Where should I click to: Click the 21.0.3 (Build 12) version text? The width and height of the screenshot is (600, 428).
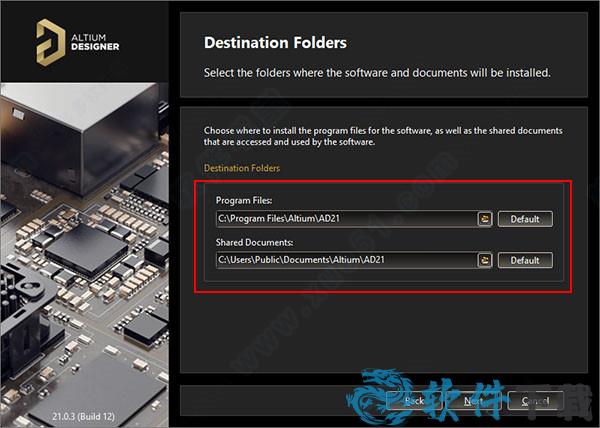coord(83,416)
